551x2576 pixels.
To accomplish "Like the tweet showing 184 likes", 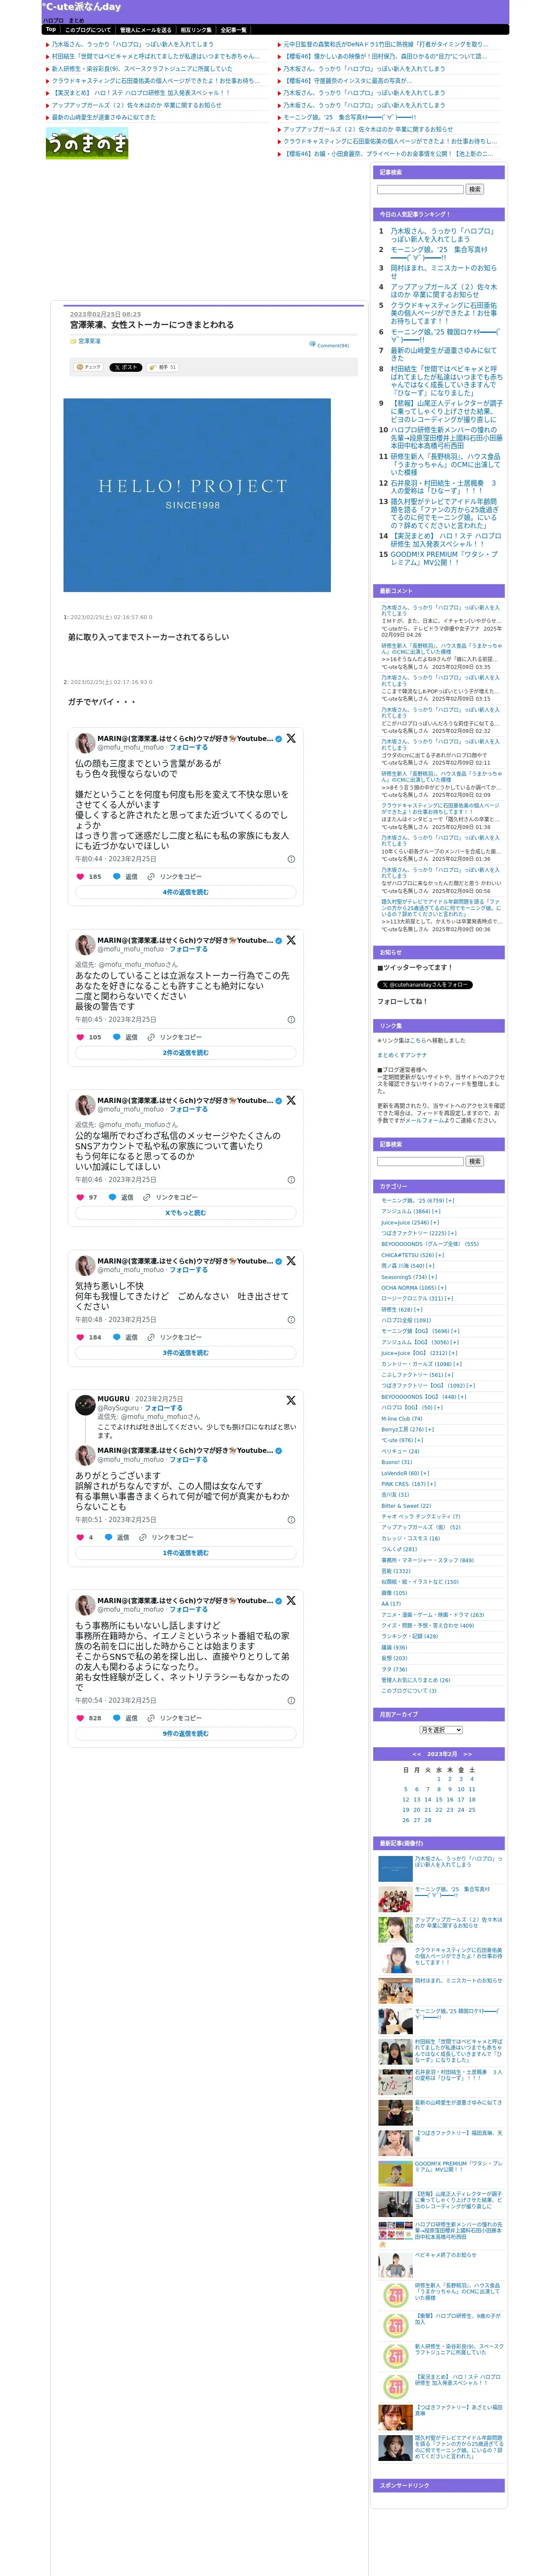I will coord(80,1337).
